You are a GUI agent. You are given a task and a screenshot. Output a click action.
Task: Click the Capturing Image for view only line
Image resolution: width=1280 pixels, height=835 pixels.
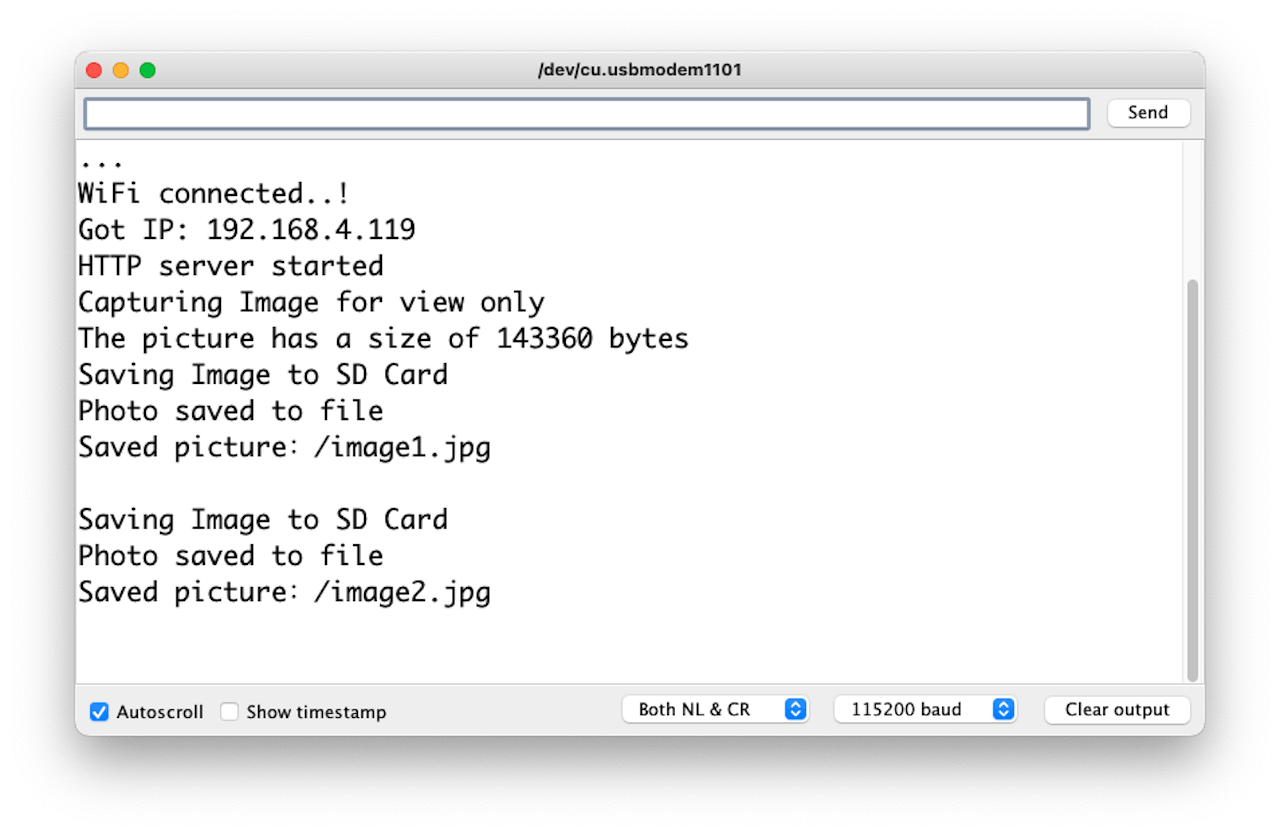tap(311, 302)
